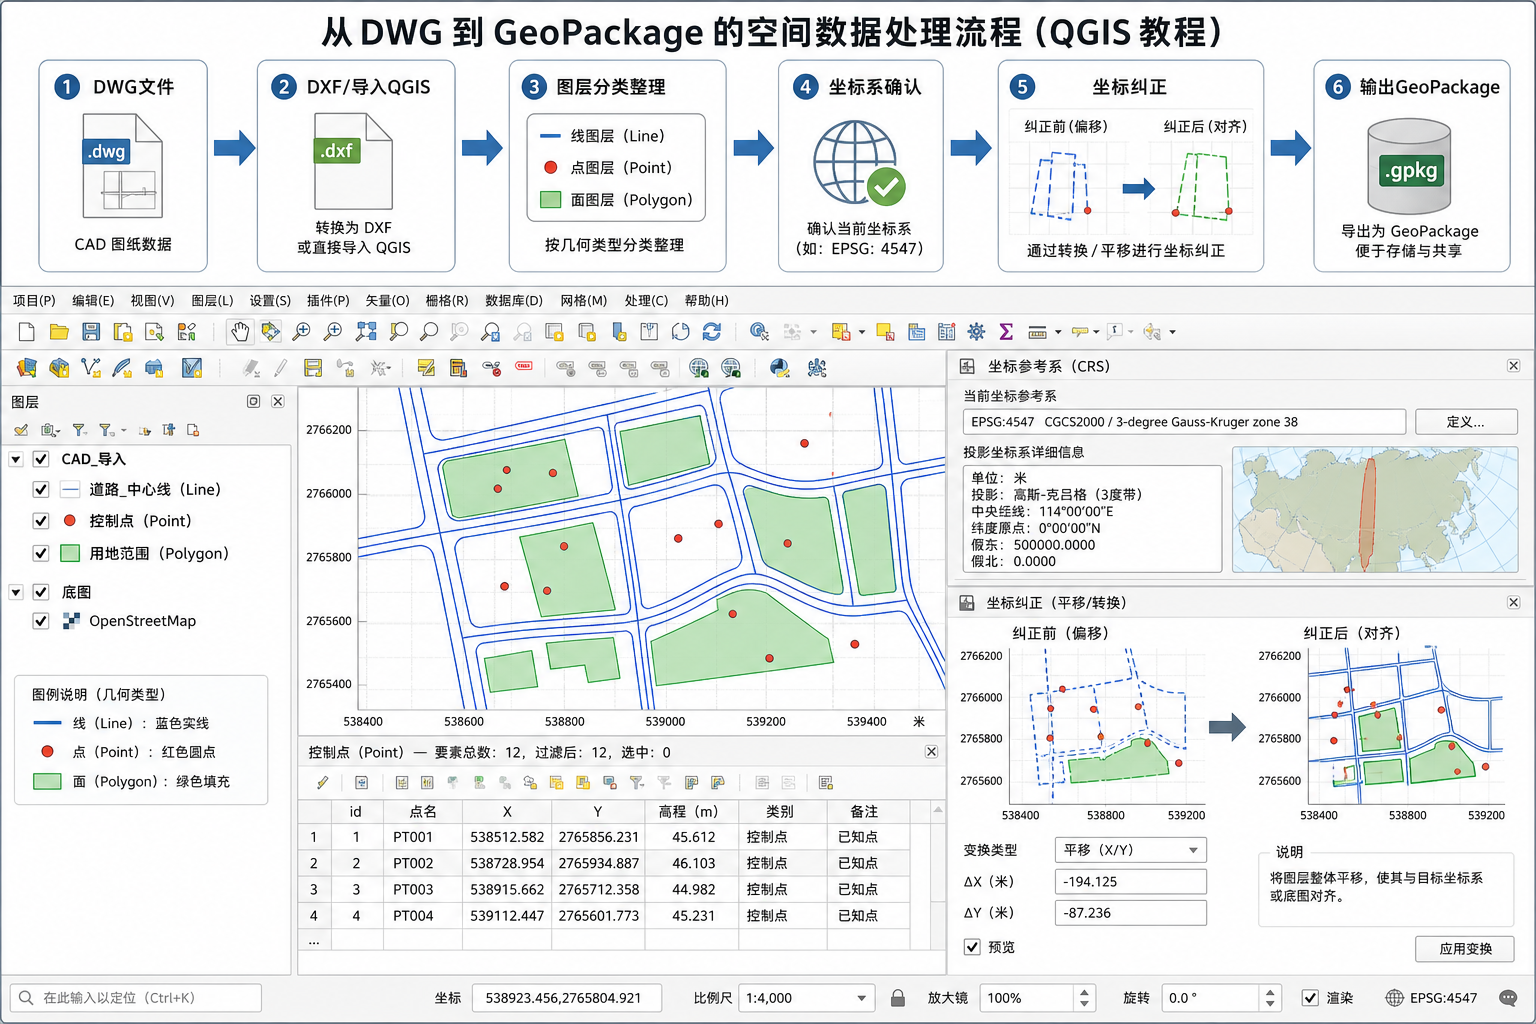This screenshot has height=1024, width=1536.
Task: Open the 变换类型 平移 (X/Y) dropdown
Action: coord(1131,850)
